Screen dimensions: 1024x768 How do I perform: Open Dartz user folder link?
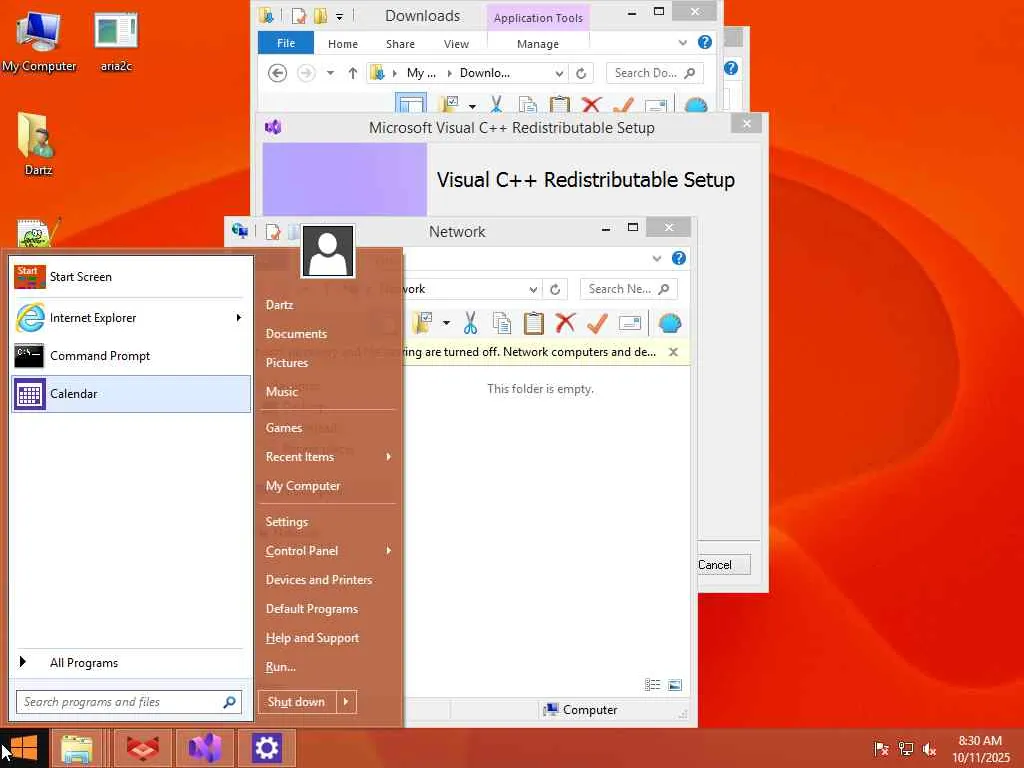(x=280, y=305)
